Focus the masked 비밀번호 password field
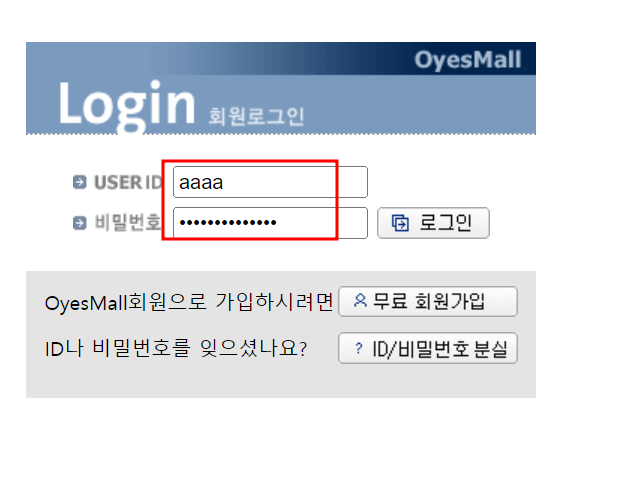Screen dimensions: 621x481 tap(270, 223)
